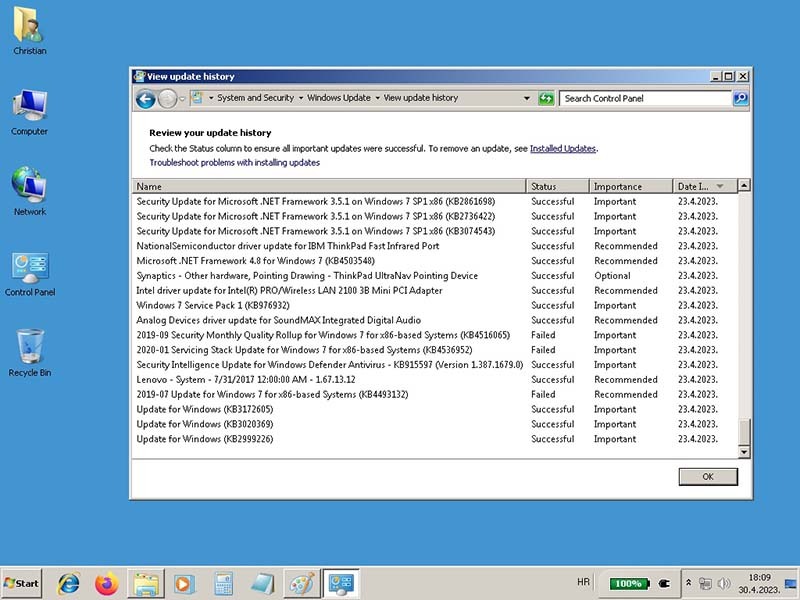This screenshot has height=600, width=800.
Task: Expand the recent pages dropdown arrow
Action: 182,98
